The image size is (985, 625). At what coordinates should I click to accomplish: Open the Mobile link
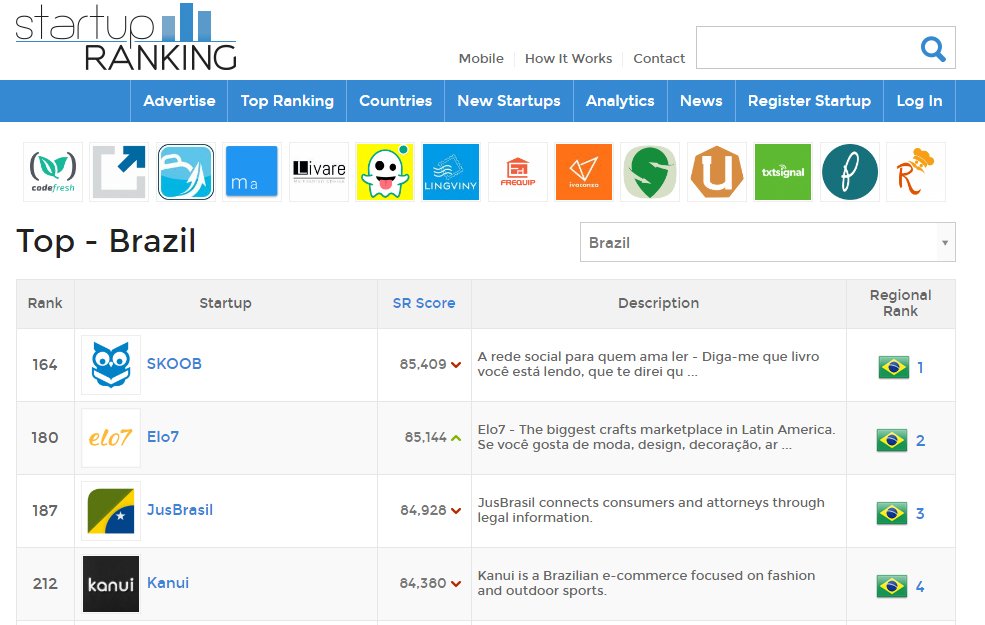click(481, 58)
